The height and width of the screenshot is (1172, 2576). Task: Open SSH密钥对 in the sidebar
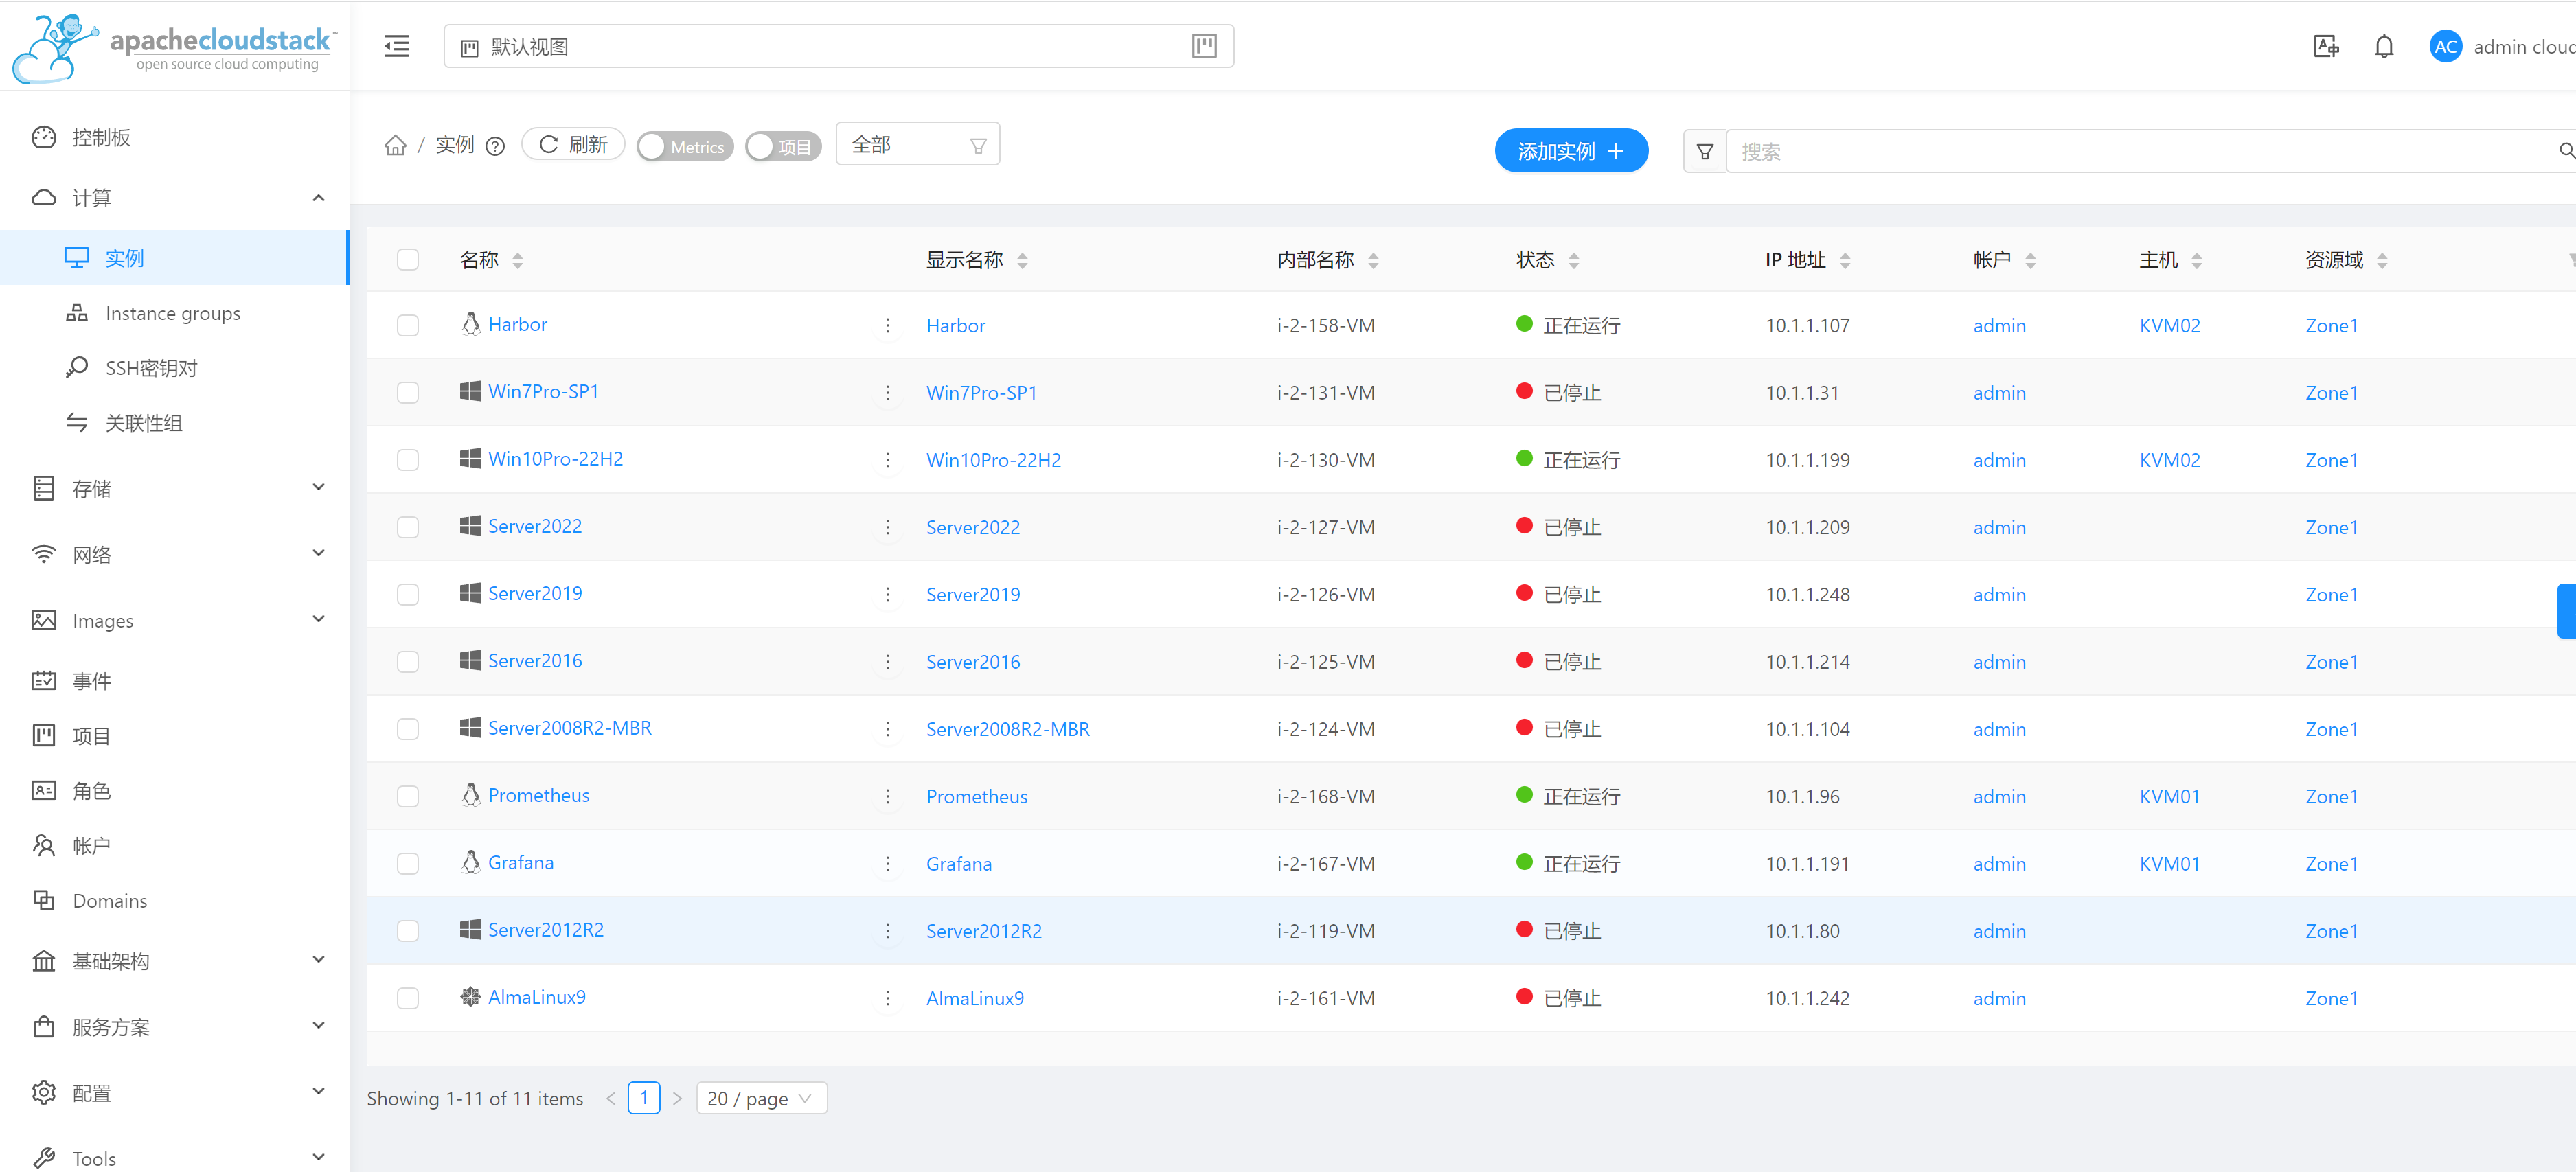pos(175,368)
